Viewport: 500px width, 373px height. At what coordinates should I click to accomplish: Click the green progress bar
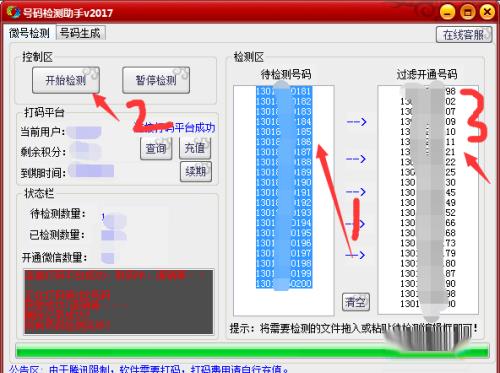coord(252,352)
